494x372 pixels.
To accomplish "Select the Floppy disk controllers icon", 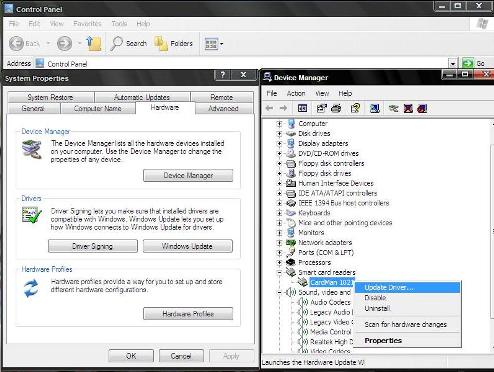I will 291,163.
